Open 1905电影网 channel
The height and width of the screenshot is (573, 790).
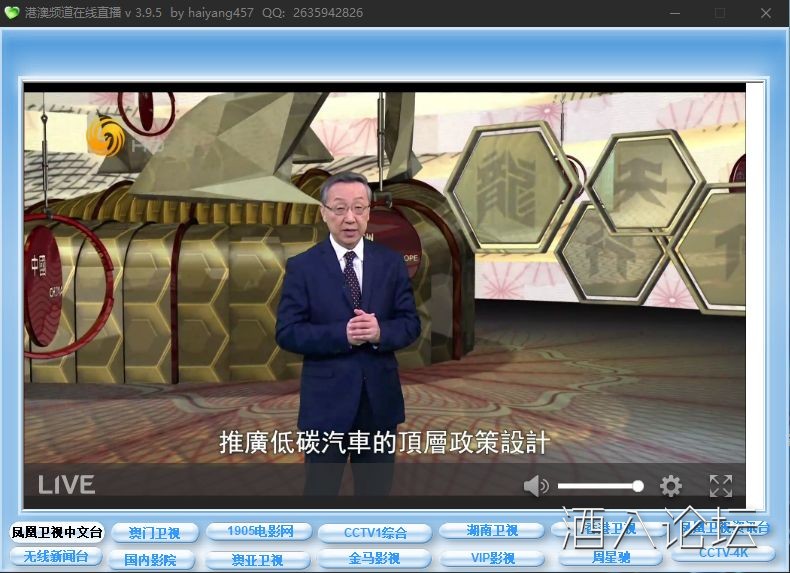[260, 531]
